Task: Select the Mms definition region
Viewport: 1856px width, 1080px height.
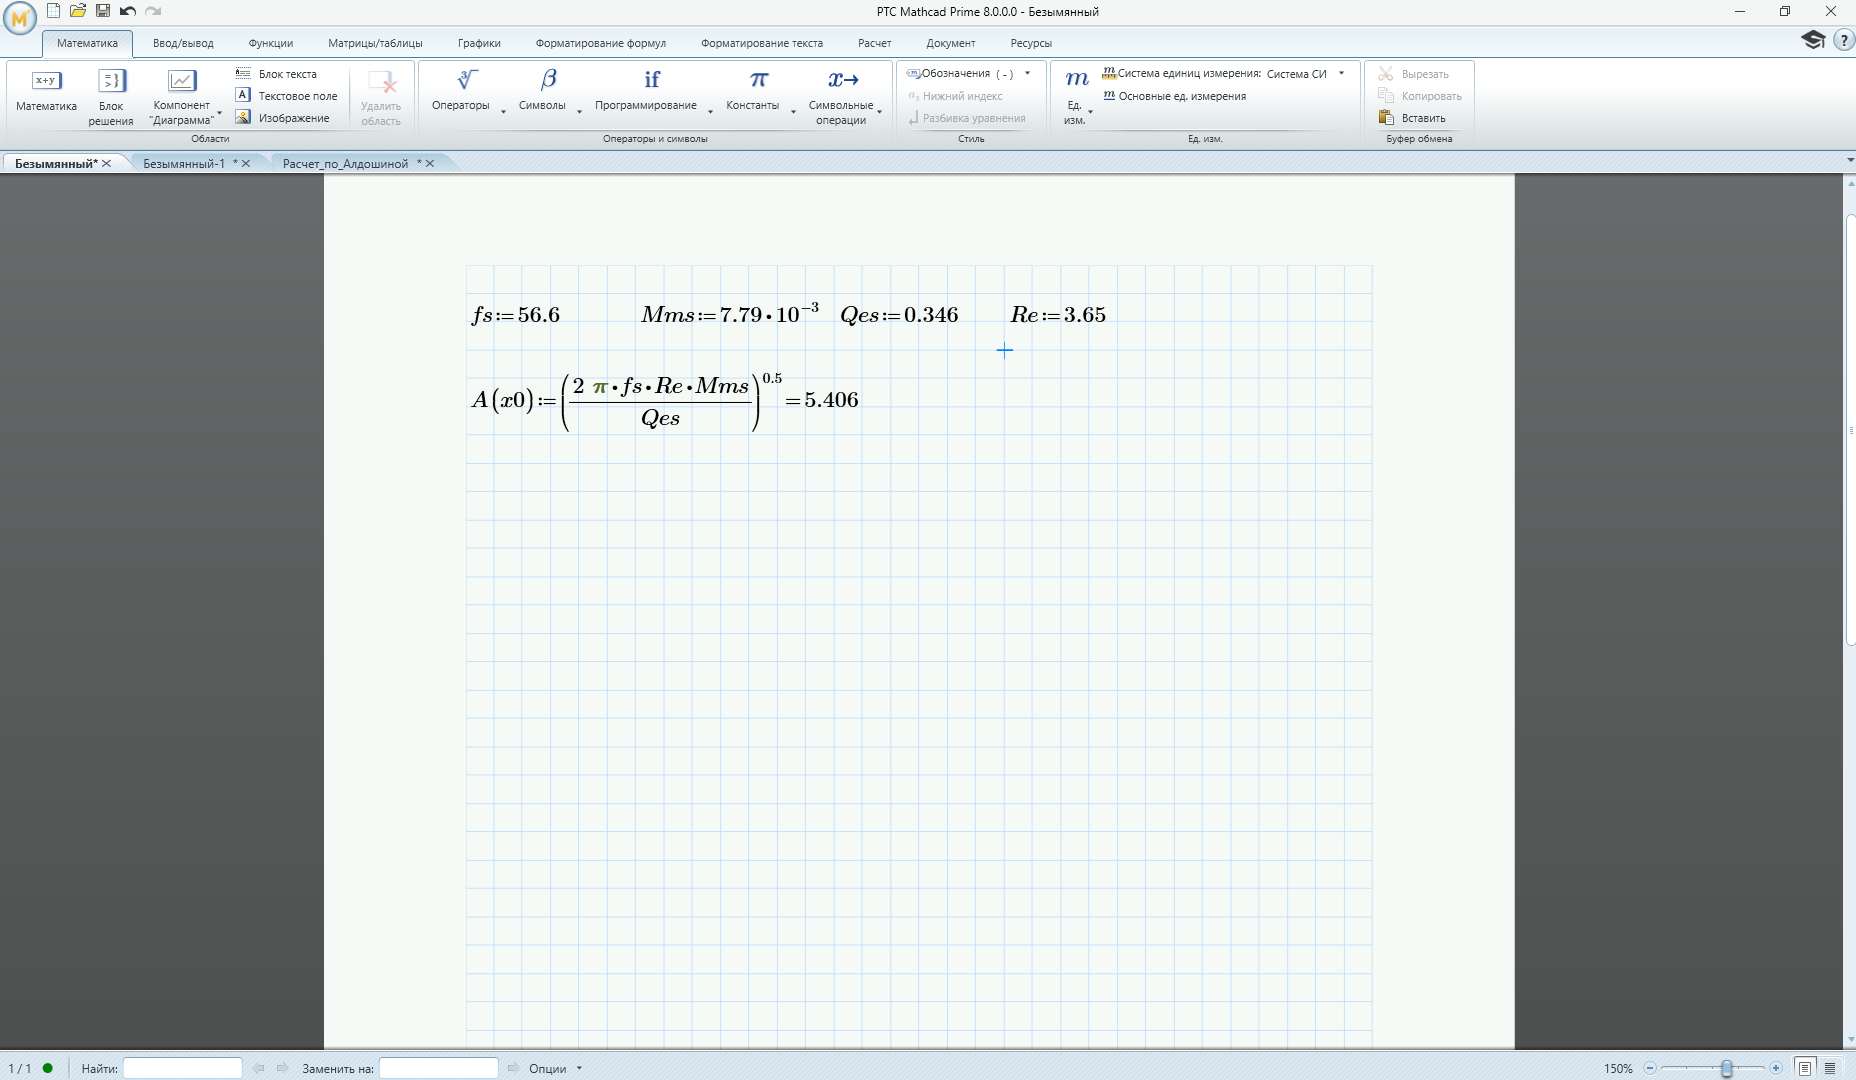Action: coord(730,313)
